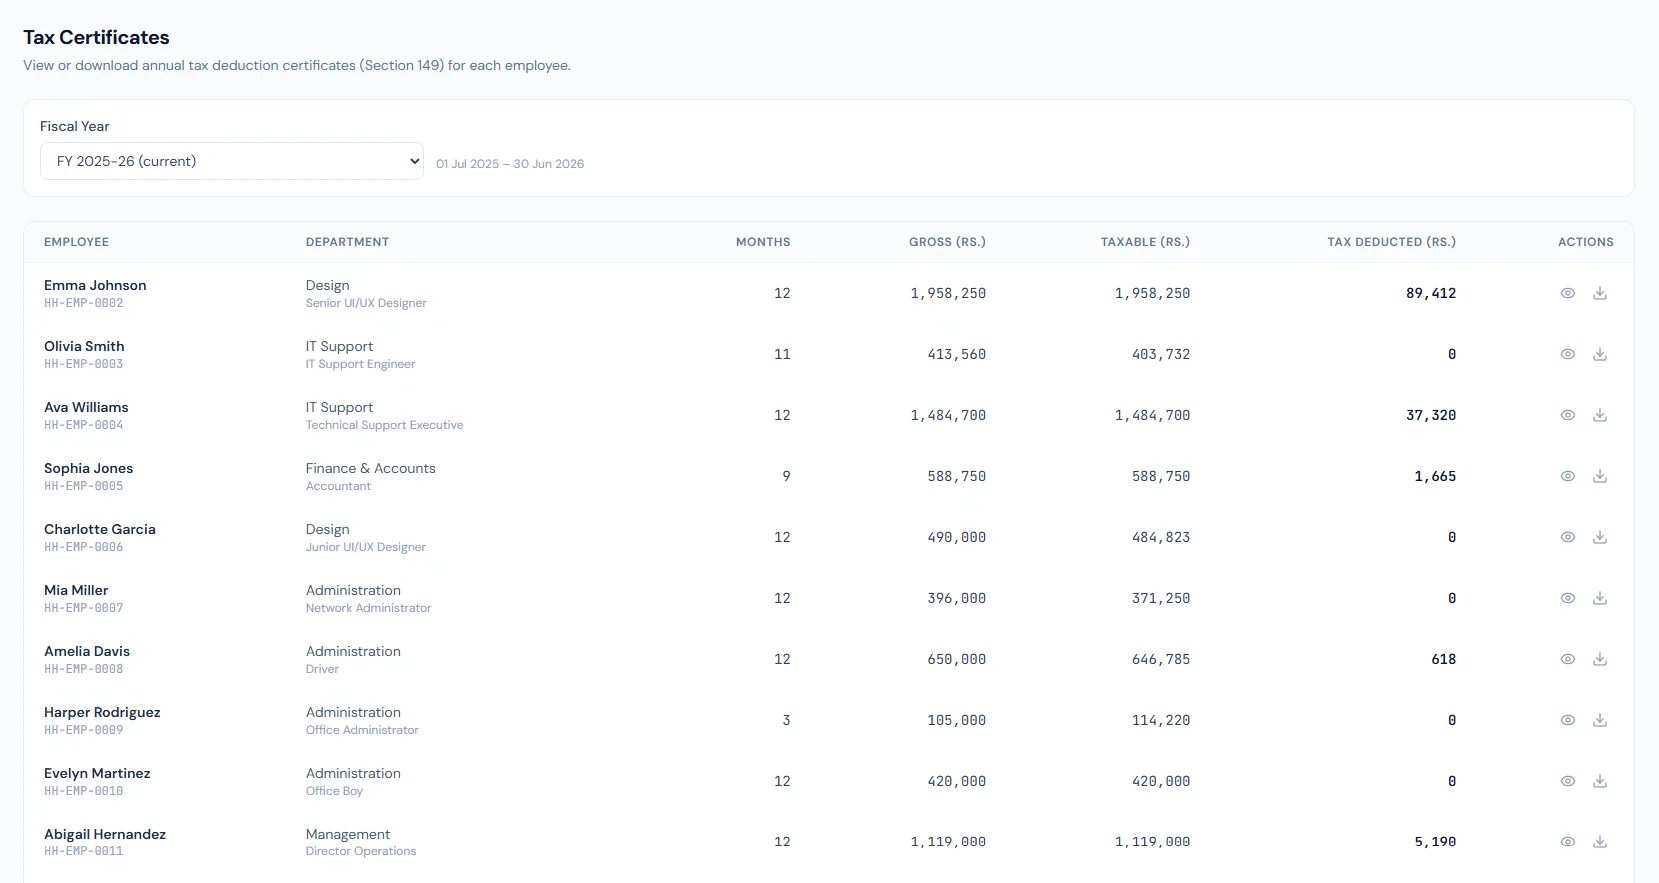Click taxable amount 371,250
The height and width of the screenshot is (883, 1659).
(x=1161, y=598)
